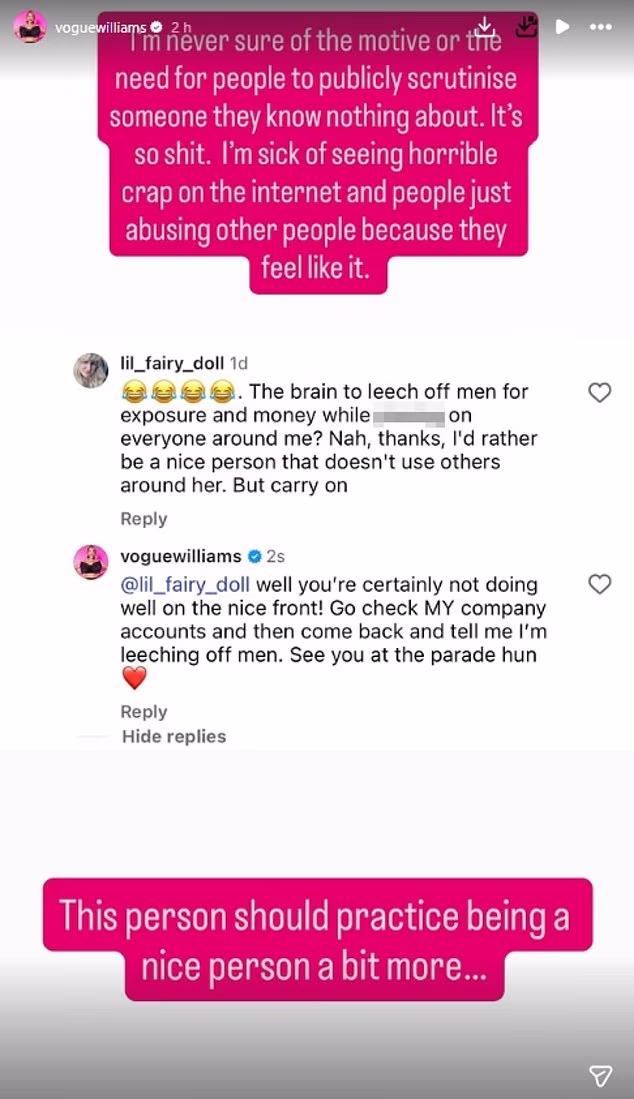Screen dimensions: 634x1099
Task: Like lil_fairy_doll's comment with the heart
Action: pyautogui.click(x=599, y=393)
